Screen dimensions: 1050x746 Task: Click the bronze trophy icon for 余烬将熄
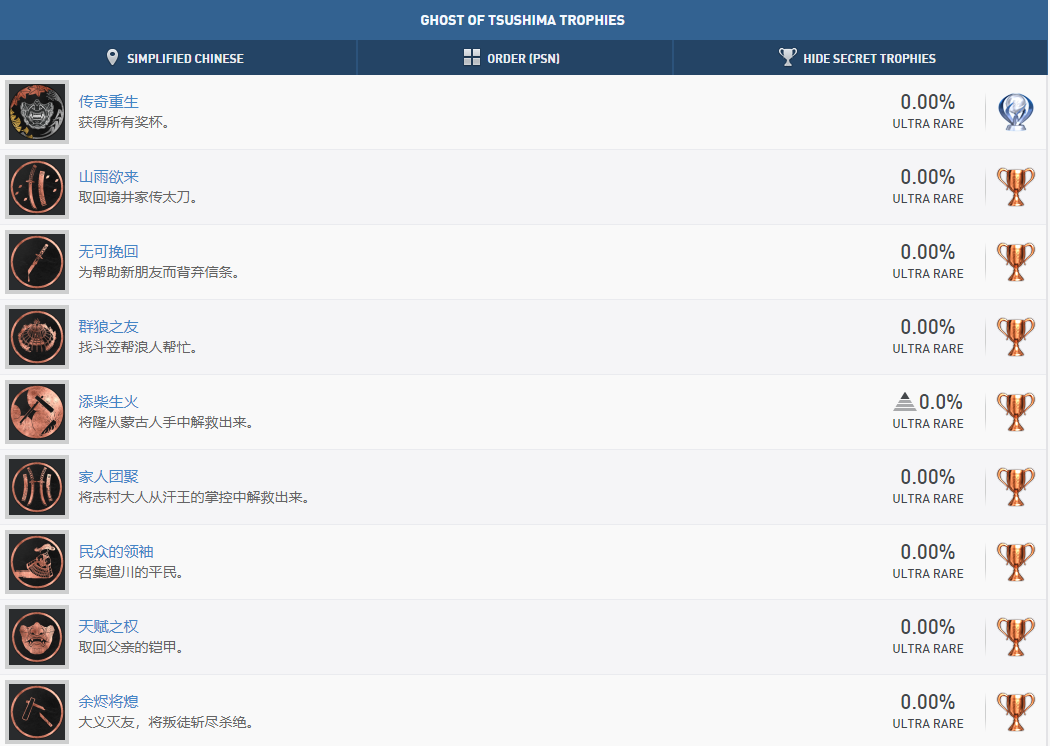tap(1016, 712)
